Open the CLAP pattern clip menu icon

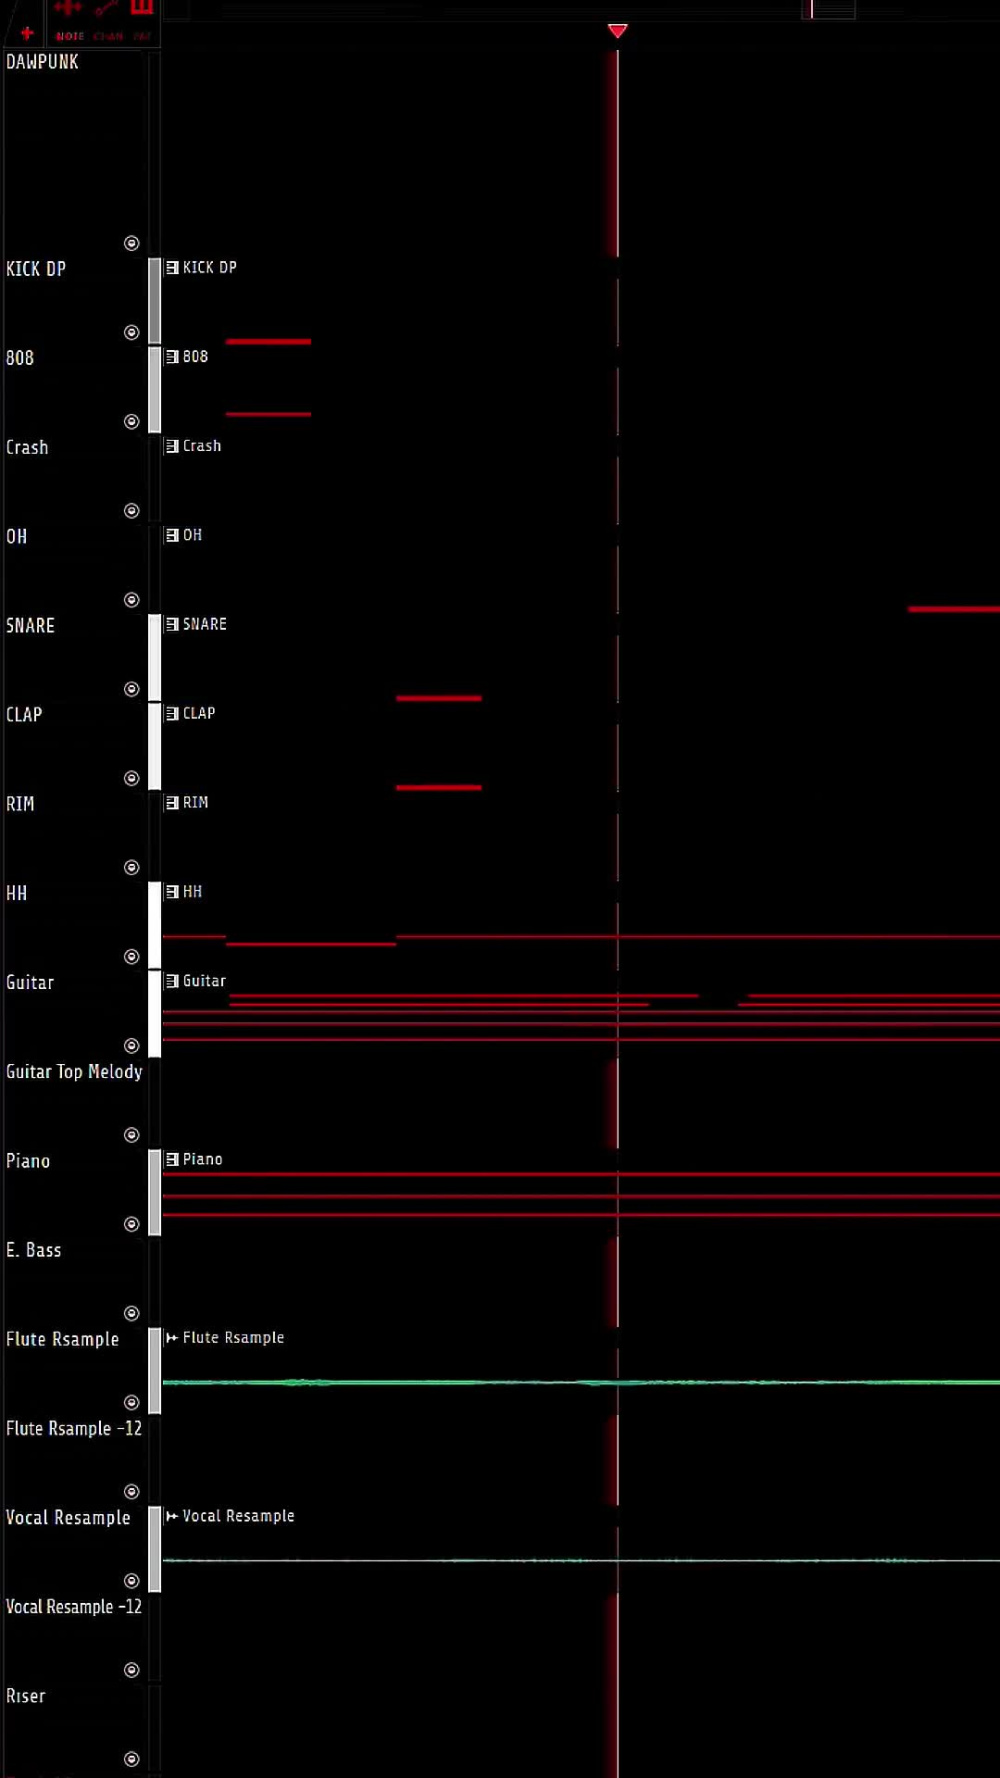pos(172,713)
